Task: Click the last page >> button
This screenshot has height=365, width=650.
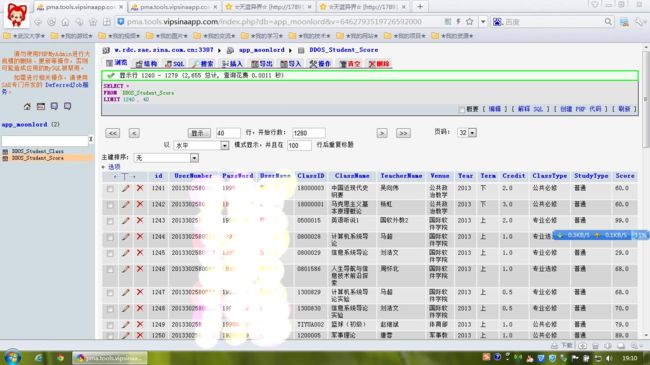Action: pos(403,133)
